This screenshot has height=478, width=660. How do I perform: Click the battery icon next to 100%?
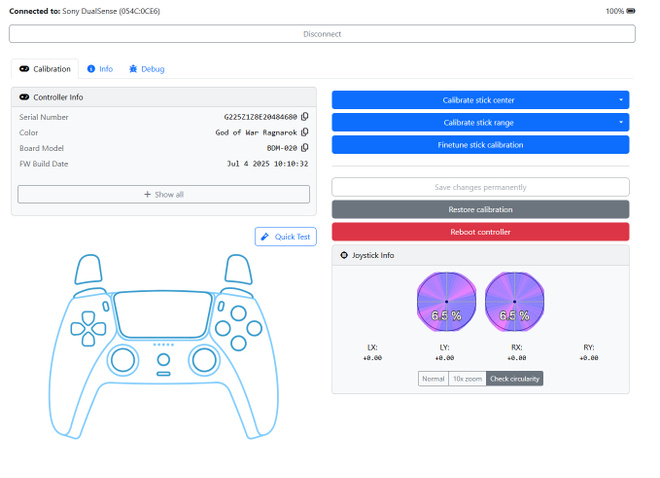tap(631, 11)
